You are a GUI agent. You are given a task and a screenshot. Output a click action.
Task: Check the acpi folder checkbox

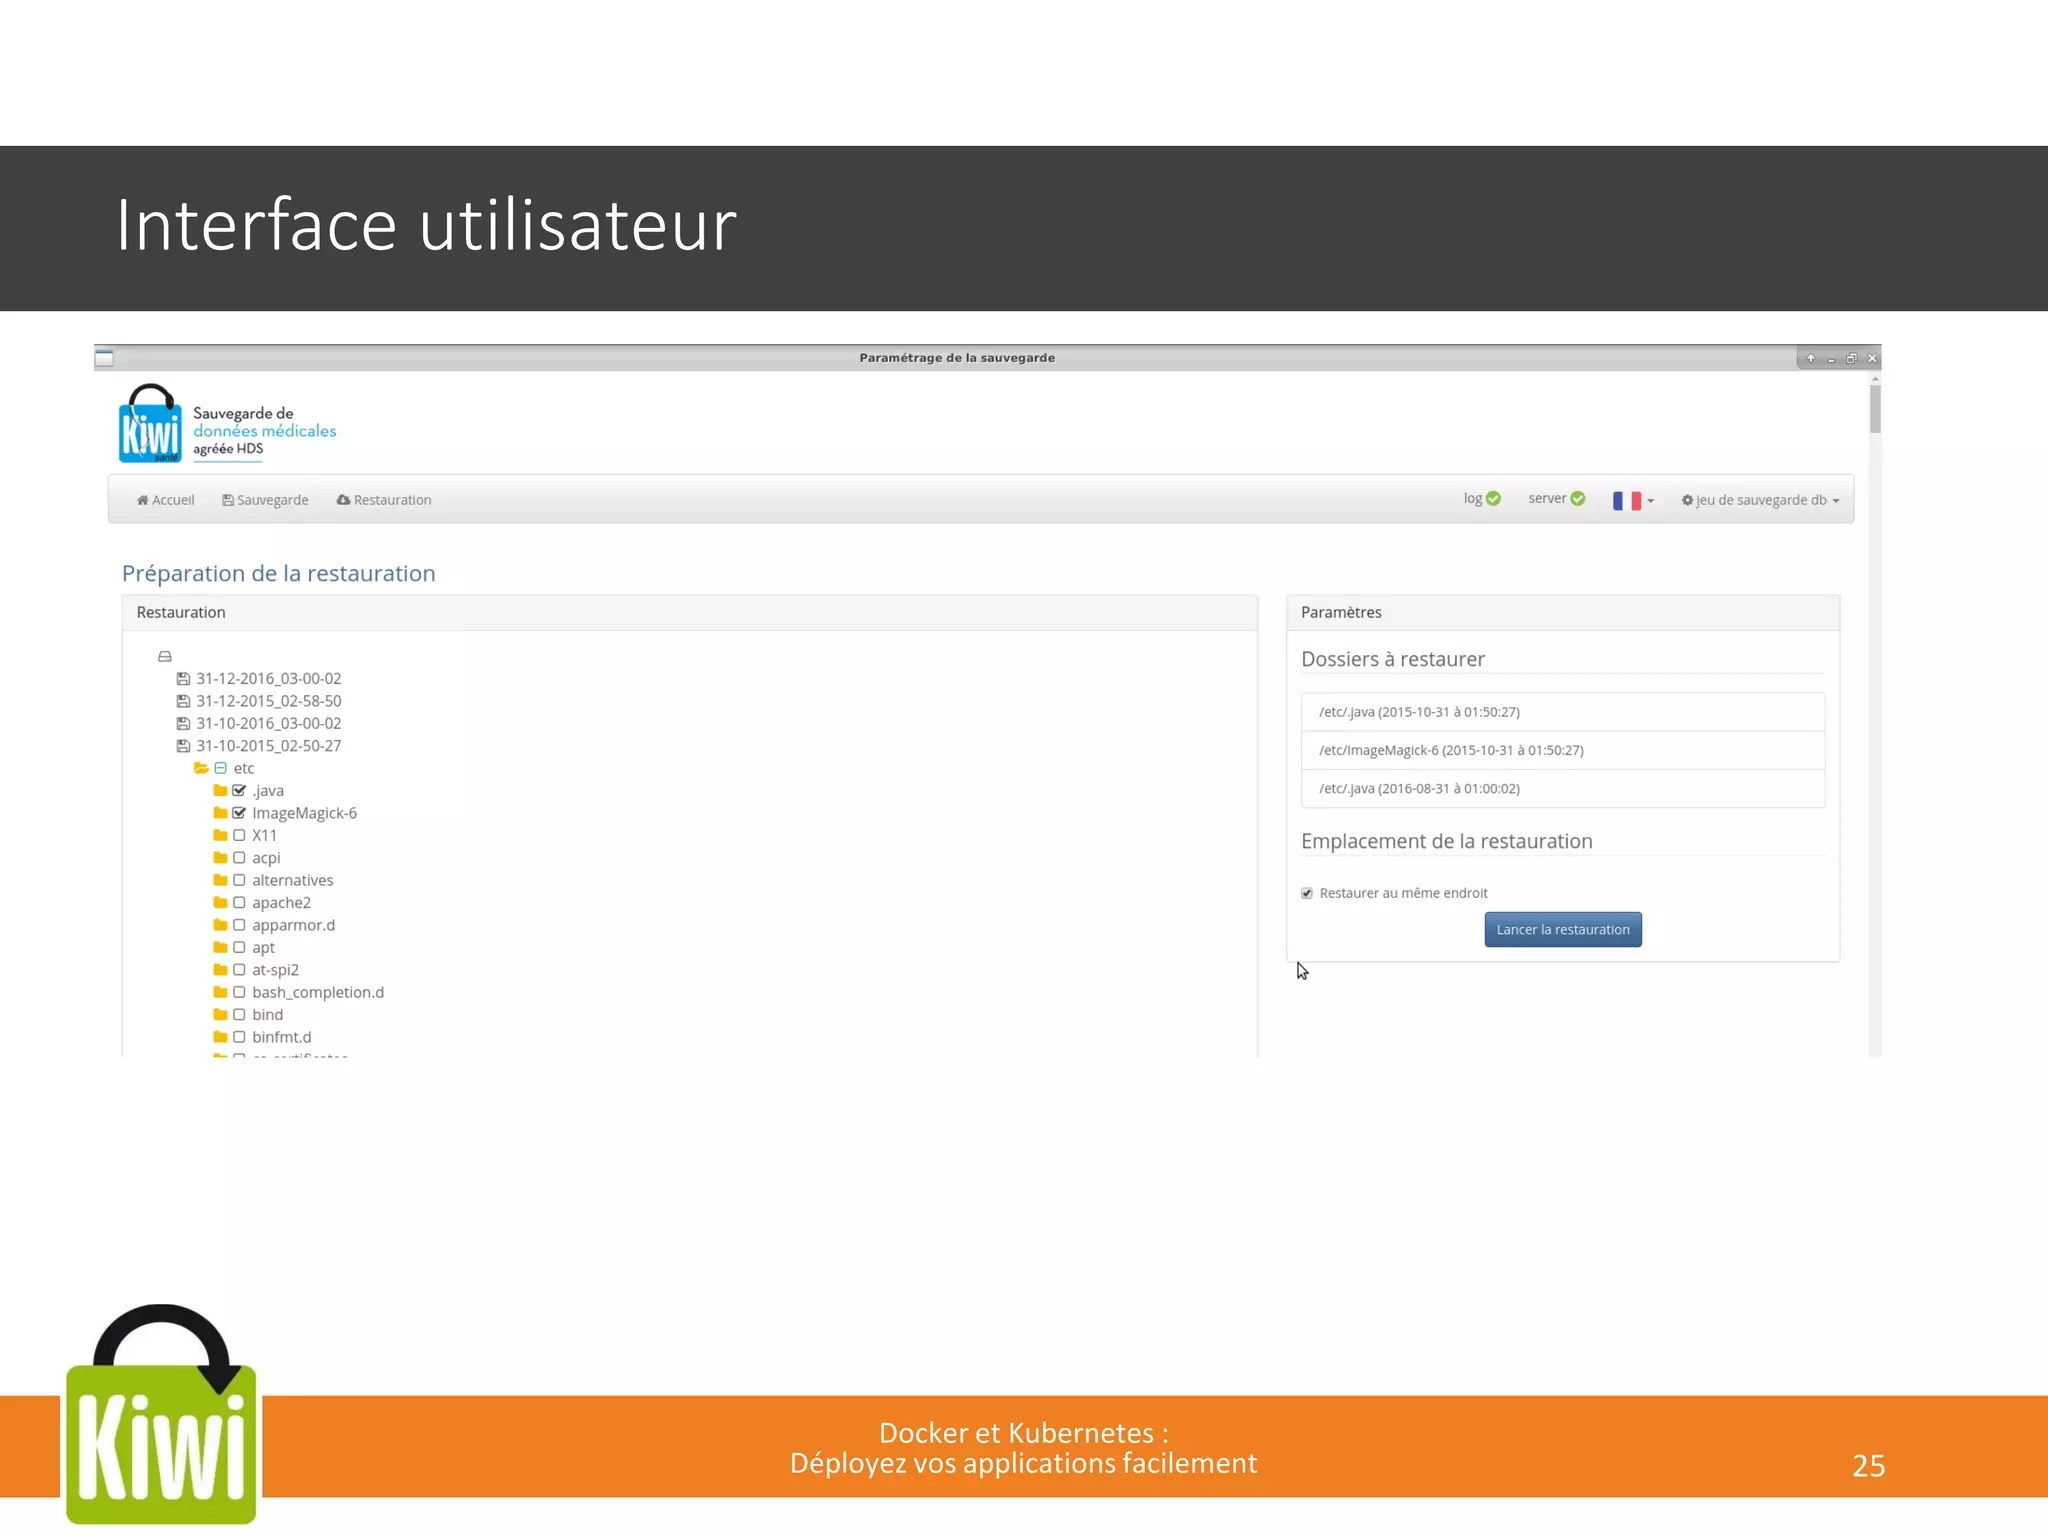point(239,858)
